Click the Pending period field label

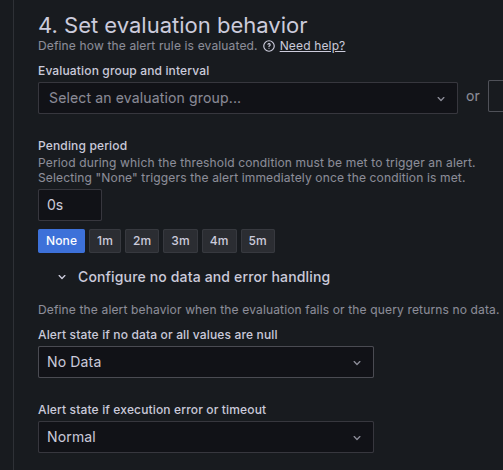pos(83,146)
